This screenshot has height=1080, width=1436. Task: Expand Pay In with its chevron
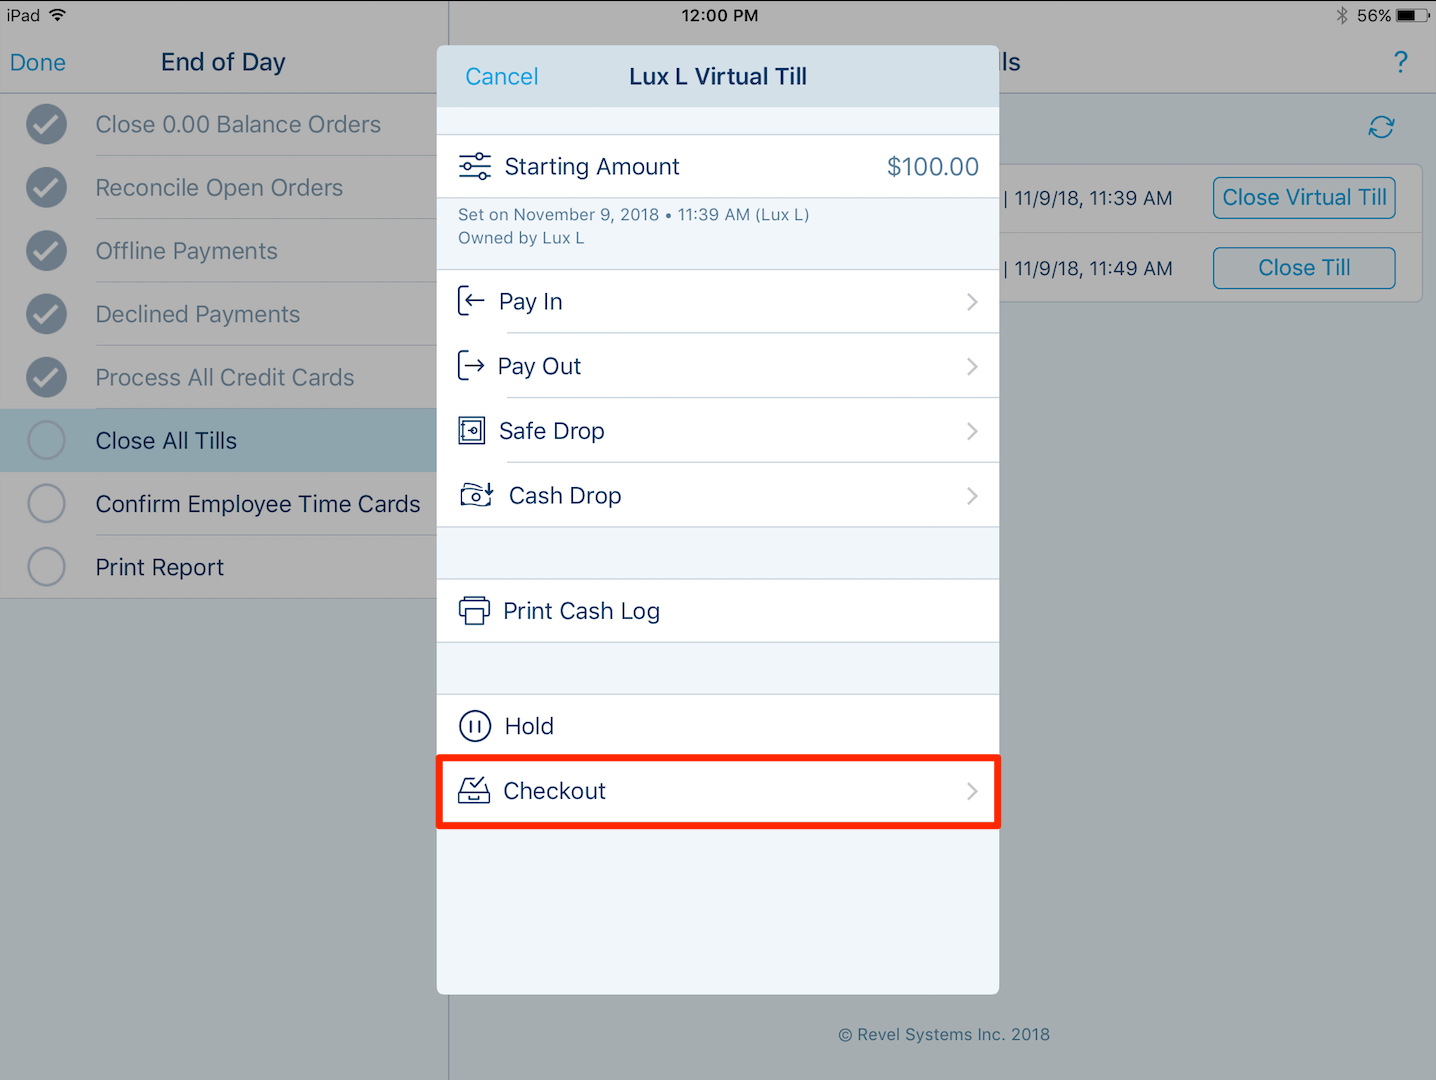[x=972, y=302]
